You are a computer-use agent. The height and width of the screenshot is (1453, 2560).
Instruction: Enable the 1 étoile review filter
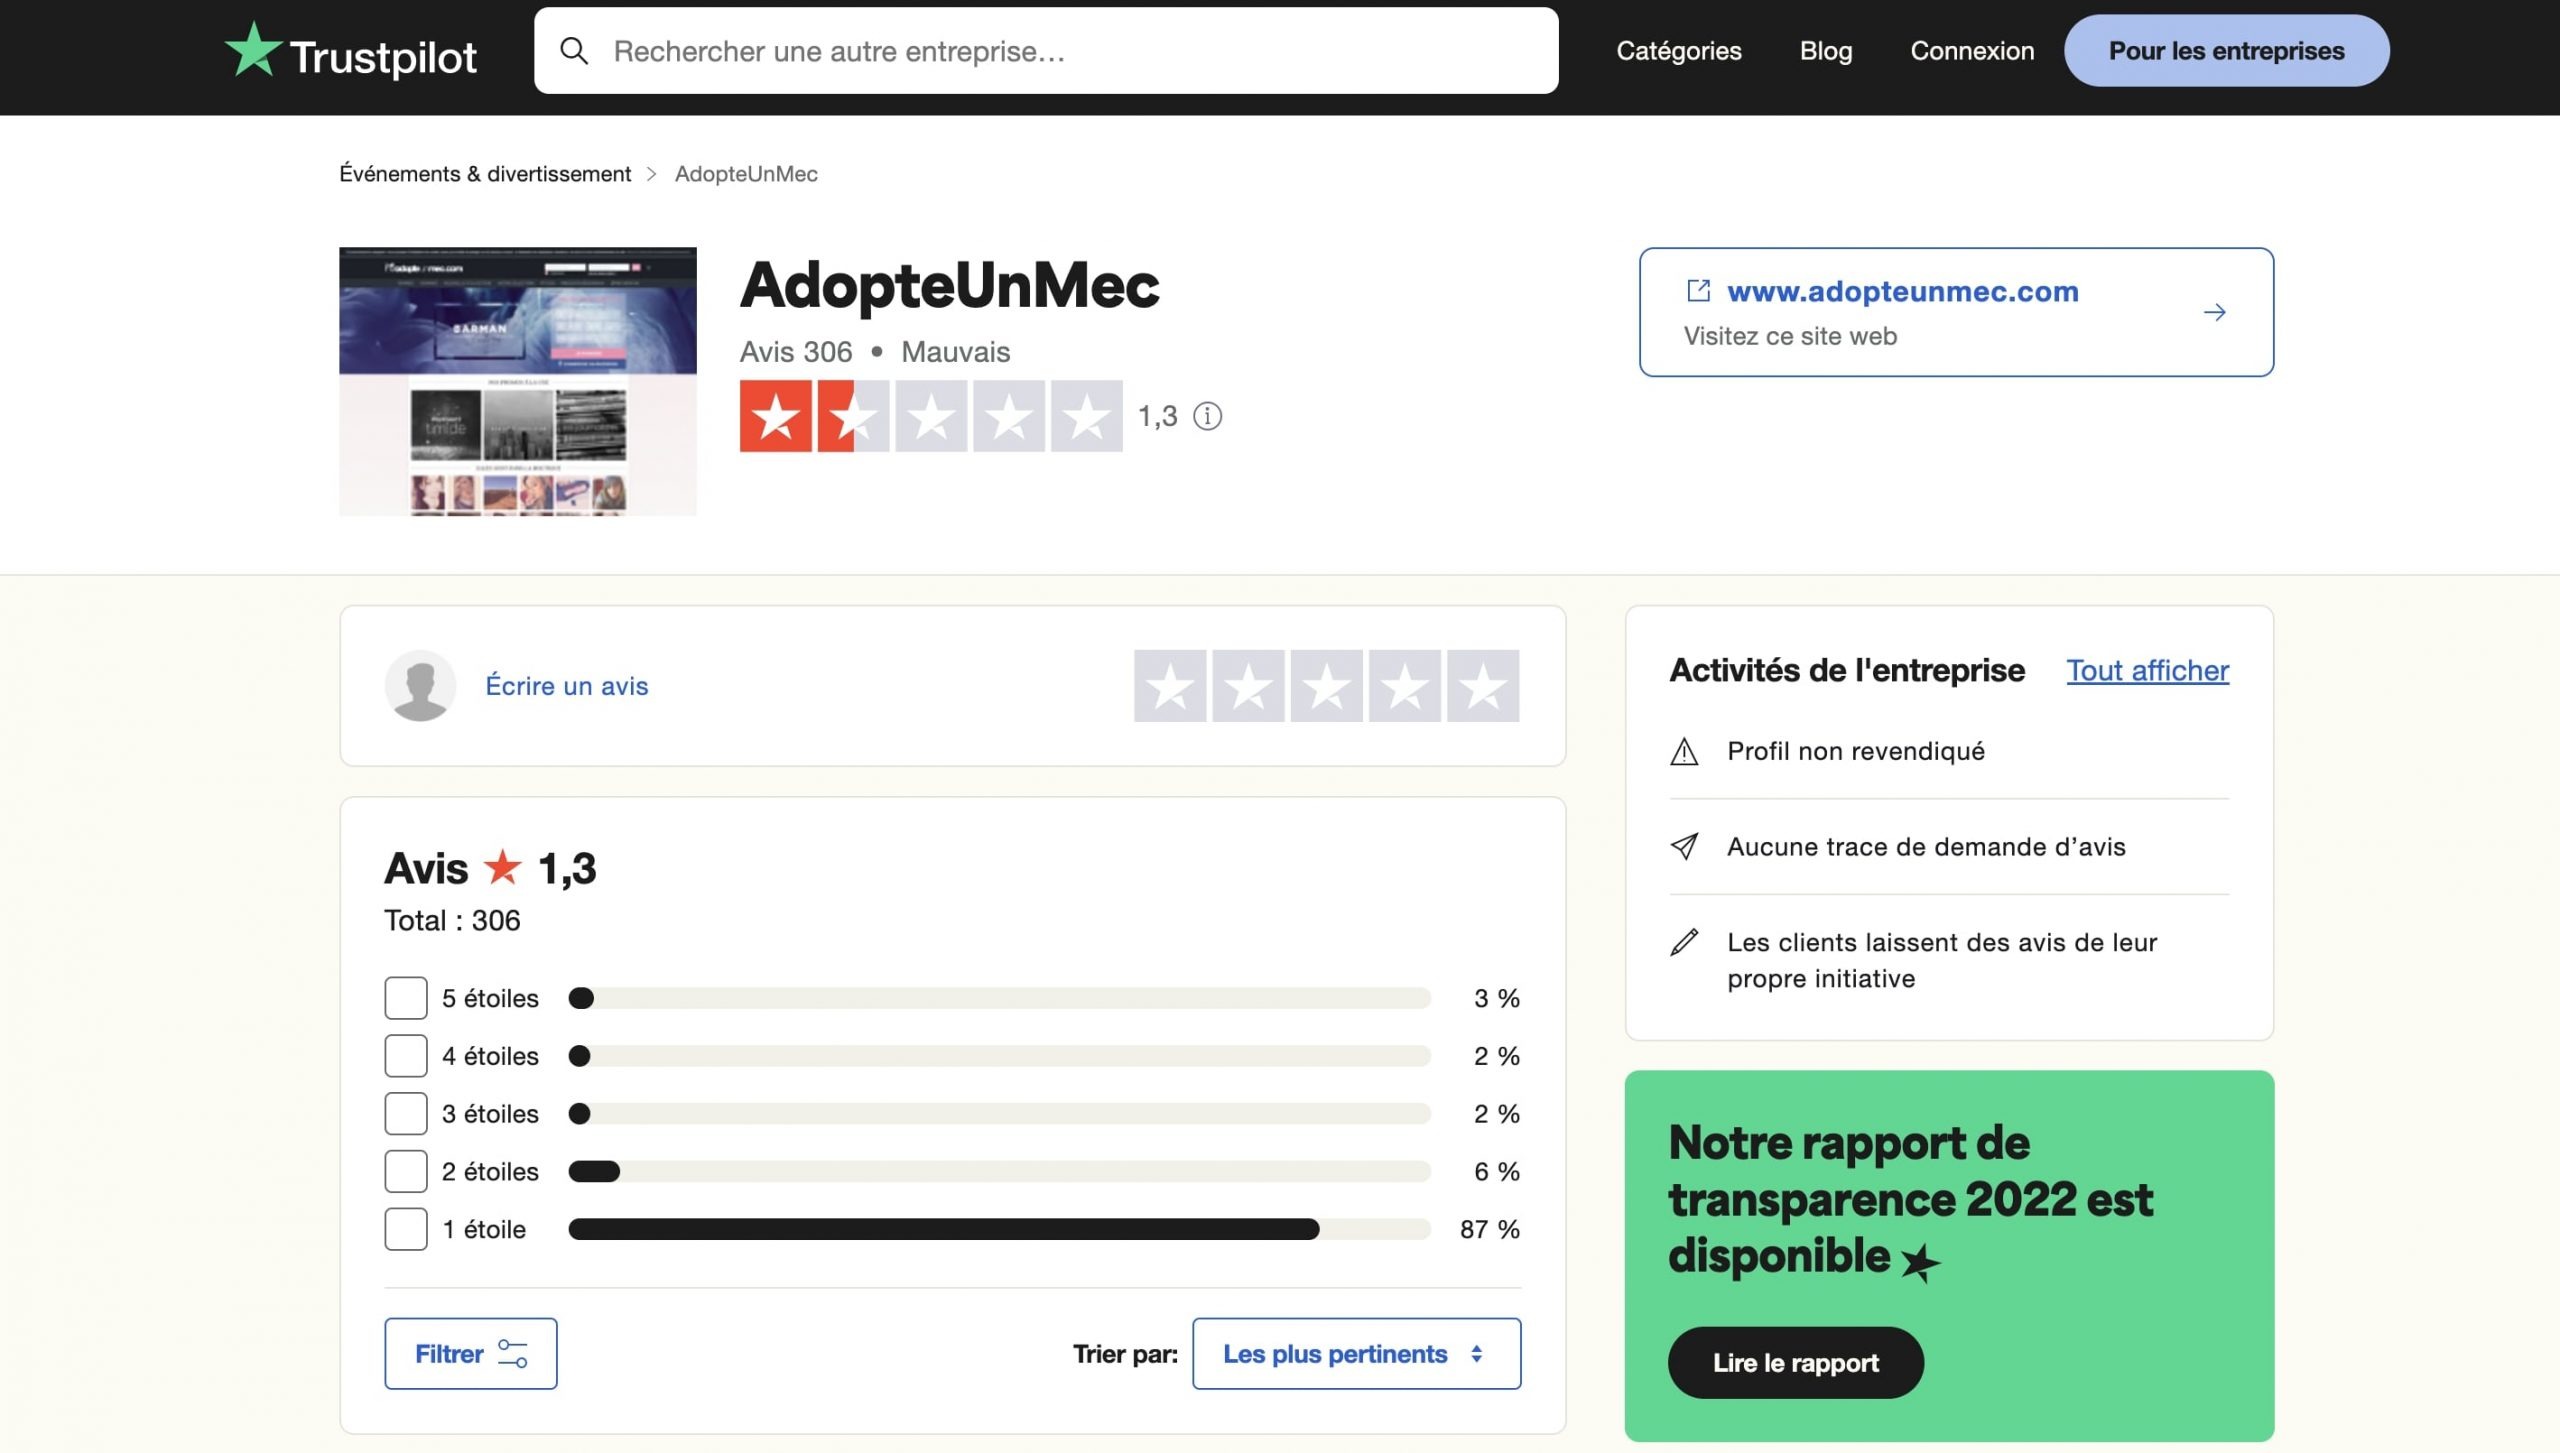point(405,1230)
